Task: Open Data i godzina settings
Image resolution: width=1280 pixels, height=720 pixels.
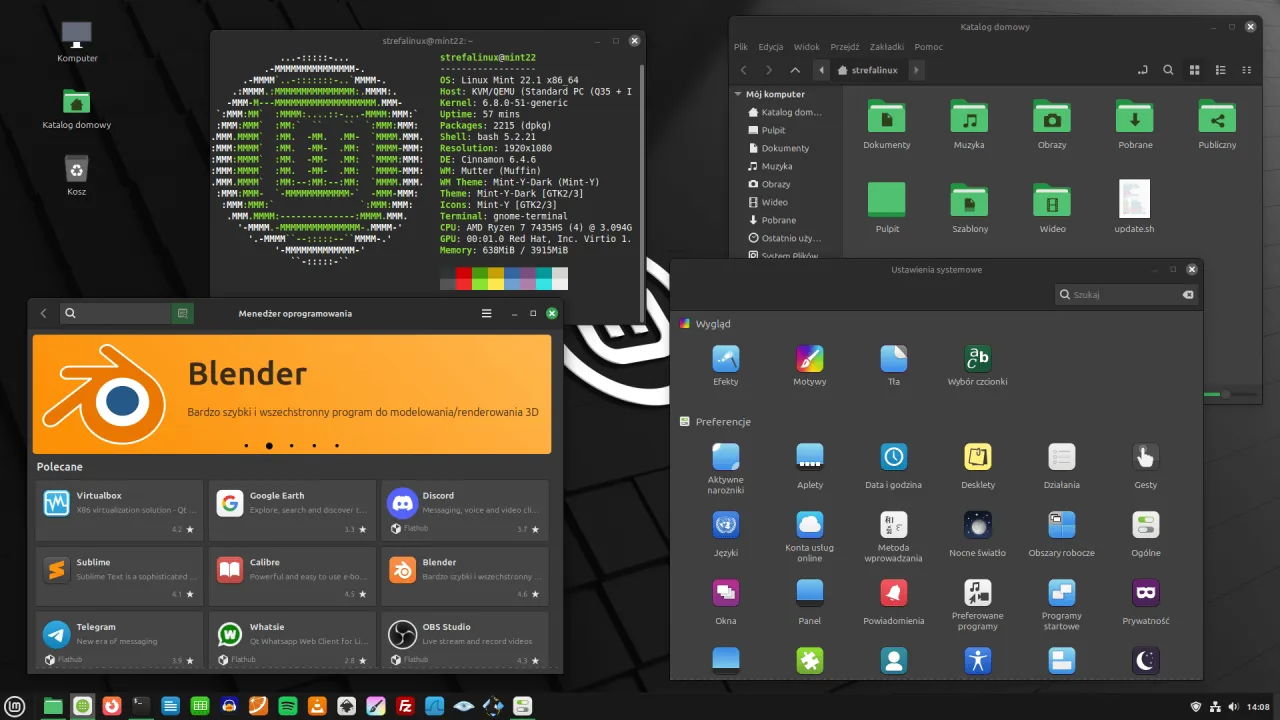Action: pyautogui.click(x=893, y=459)
